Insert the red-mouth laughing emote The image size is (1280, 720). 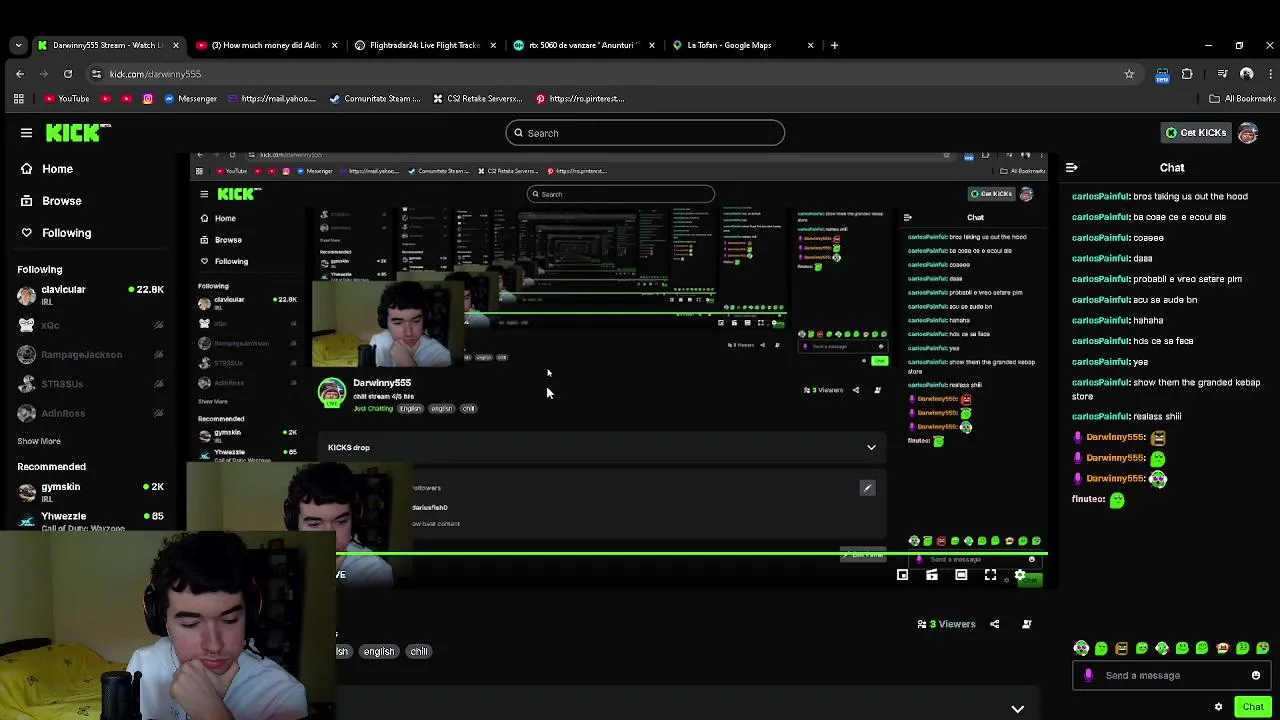(1222, 648)
